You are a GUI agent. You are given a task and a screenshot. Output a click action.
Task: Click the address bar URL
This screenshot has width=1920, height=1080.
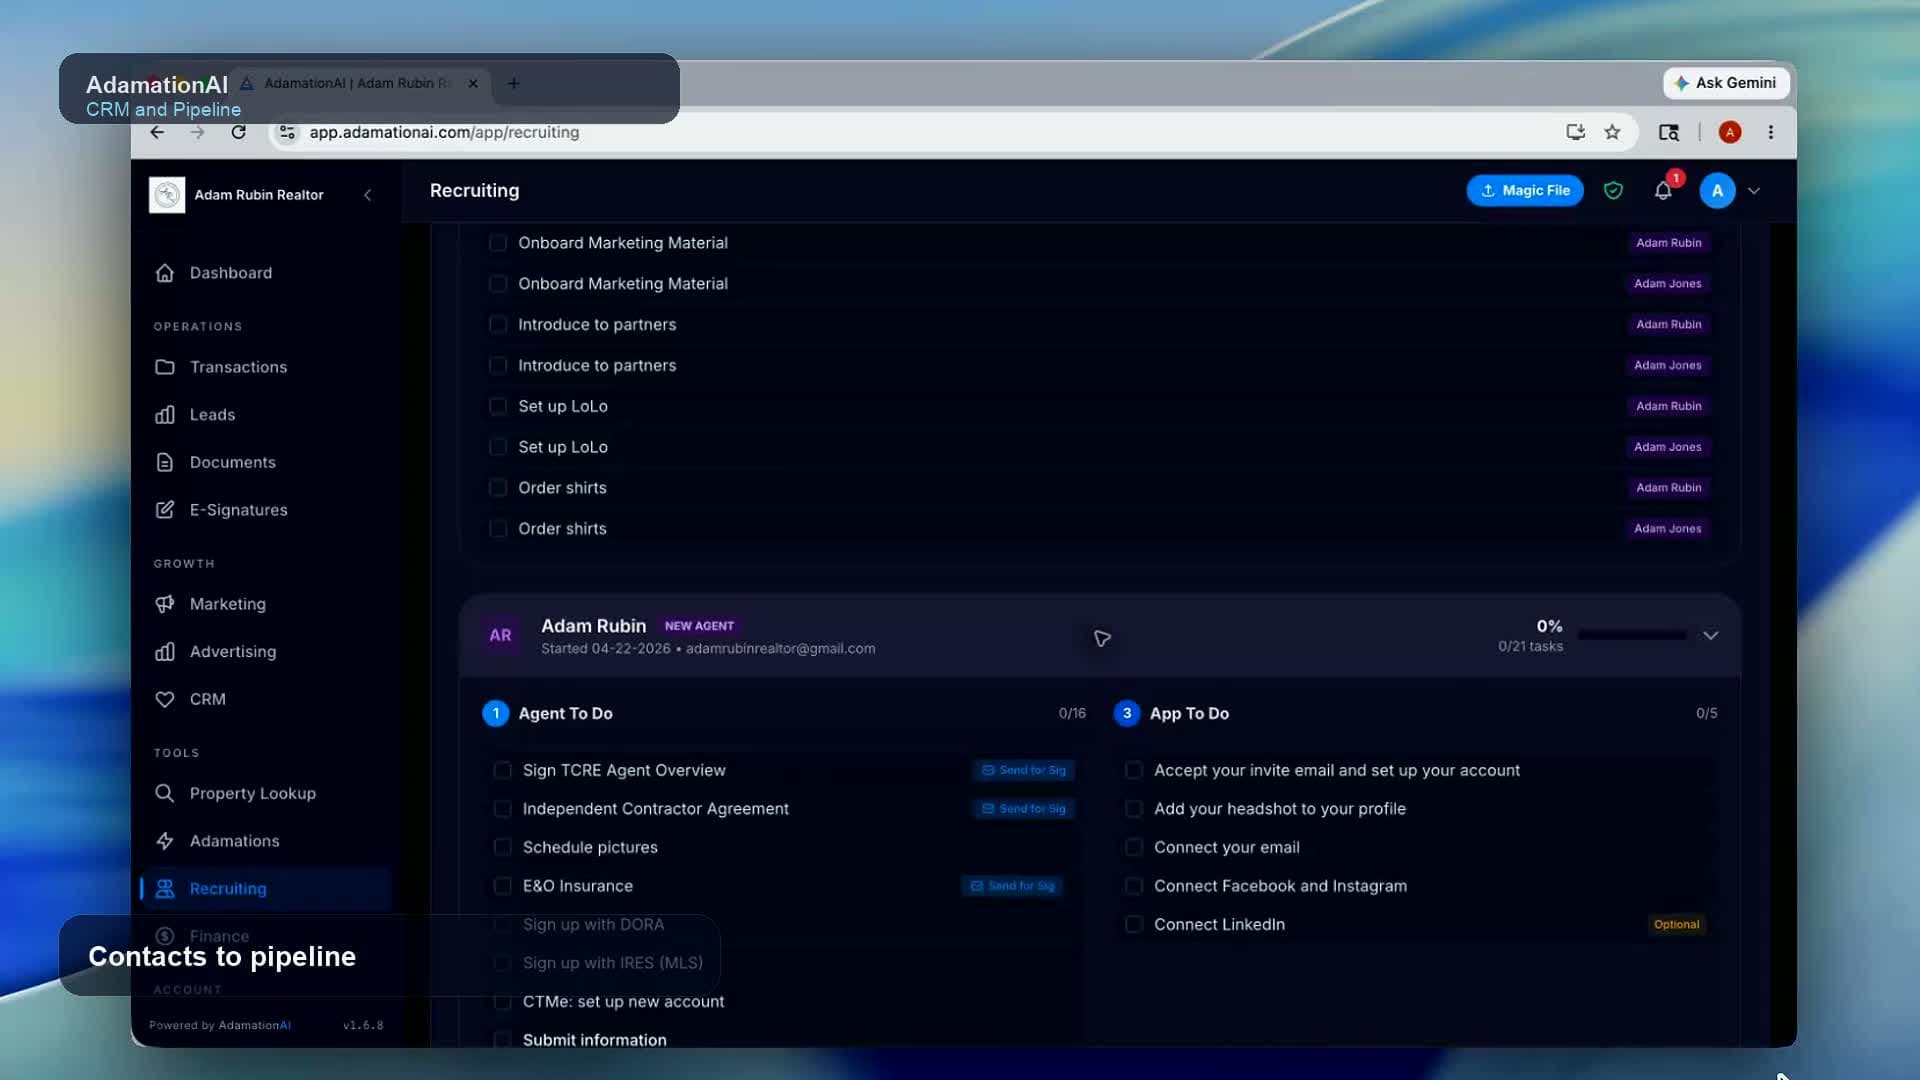click(x=444, y=132)
